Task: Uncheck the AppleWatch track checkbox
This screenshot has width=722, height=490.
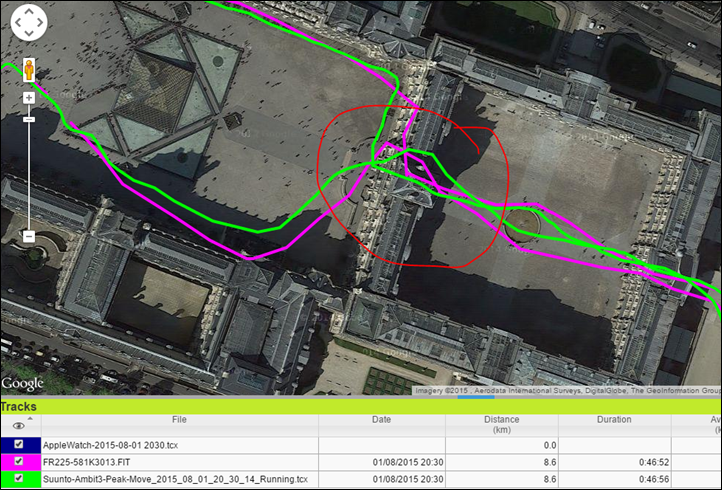Action: pyautogui.click(x=19, y=444)
